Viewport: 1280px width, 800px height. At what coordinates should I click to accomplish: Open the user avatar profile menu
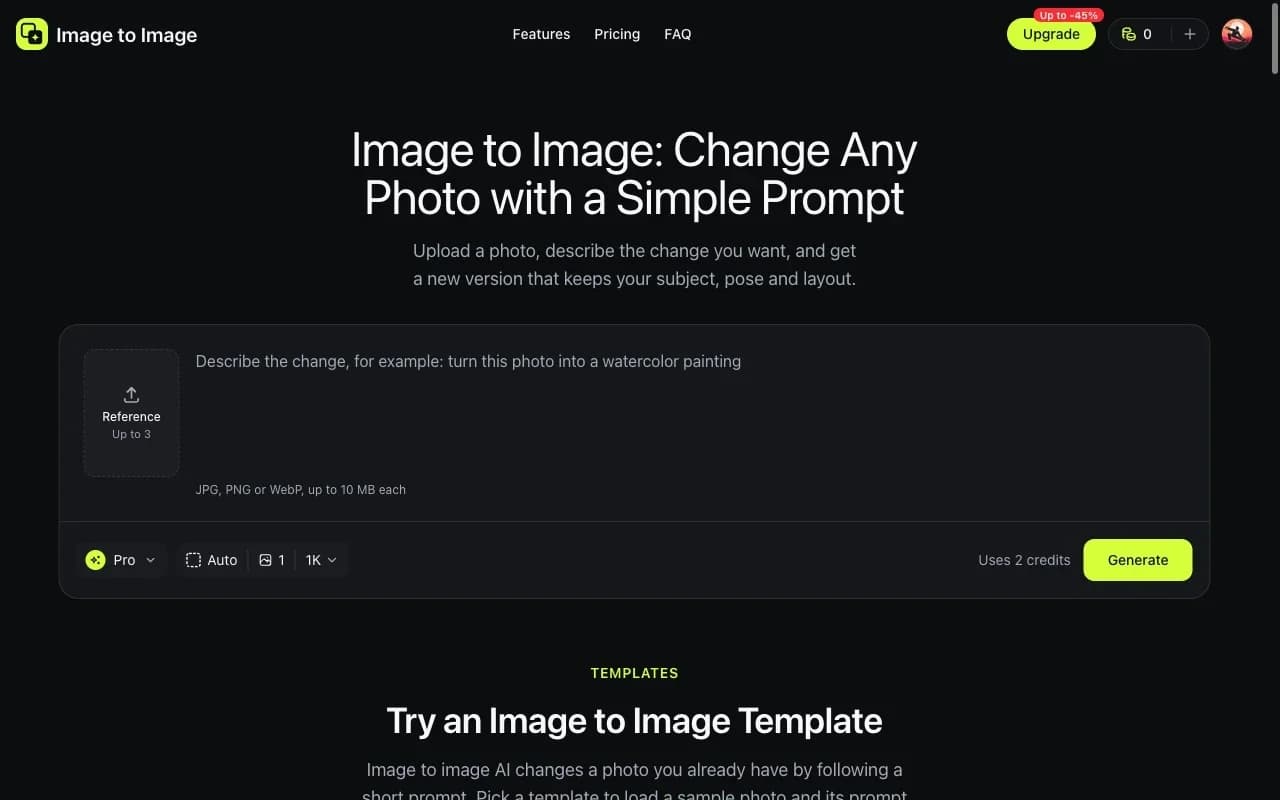[1237, 34]
